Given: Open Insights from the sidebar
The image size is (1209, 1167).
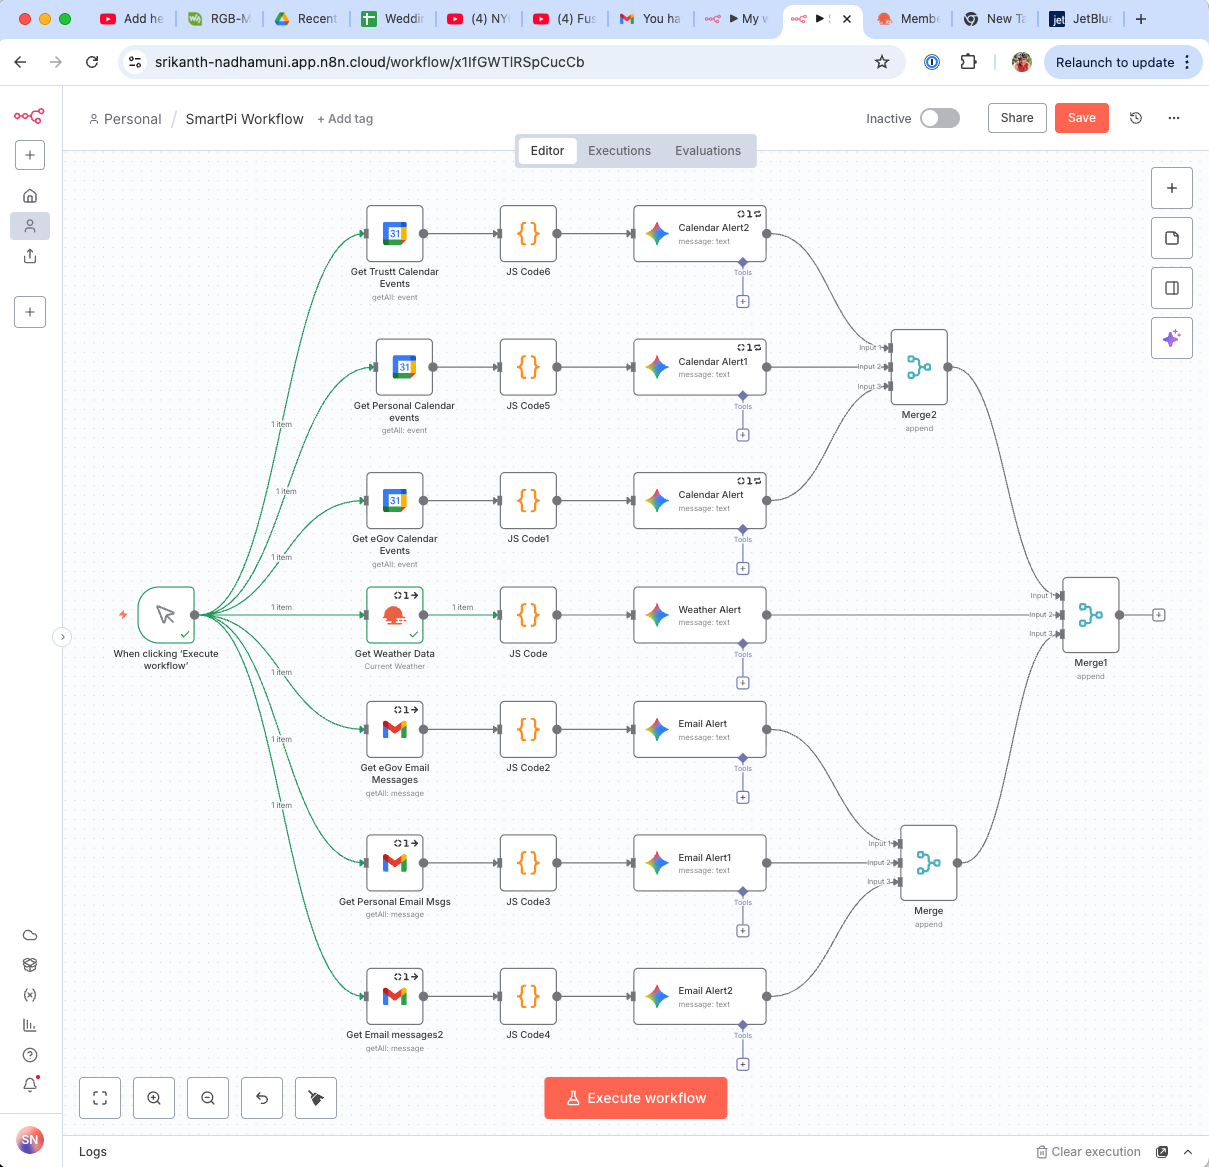Looking at the screenshot, I should [29, 1024].
